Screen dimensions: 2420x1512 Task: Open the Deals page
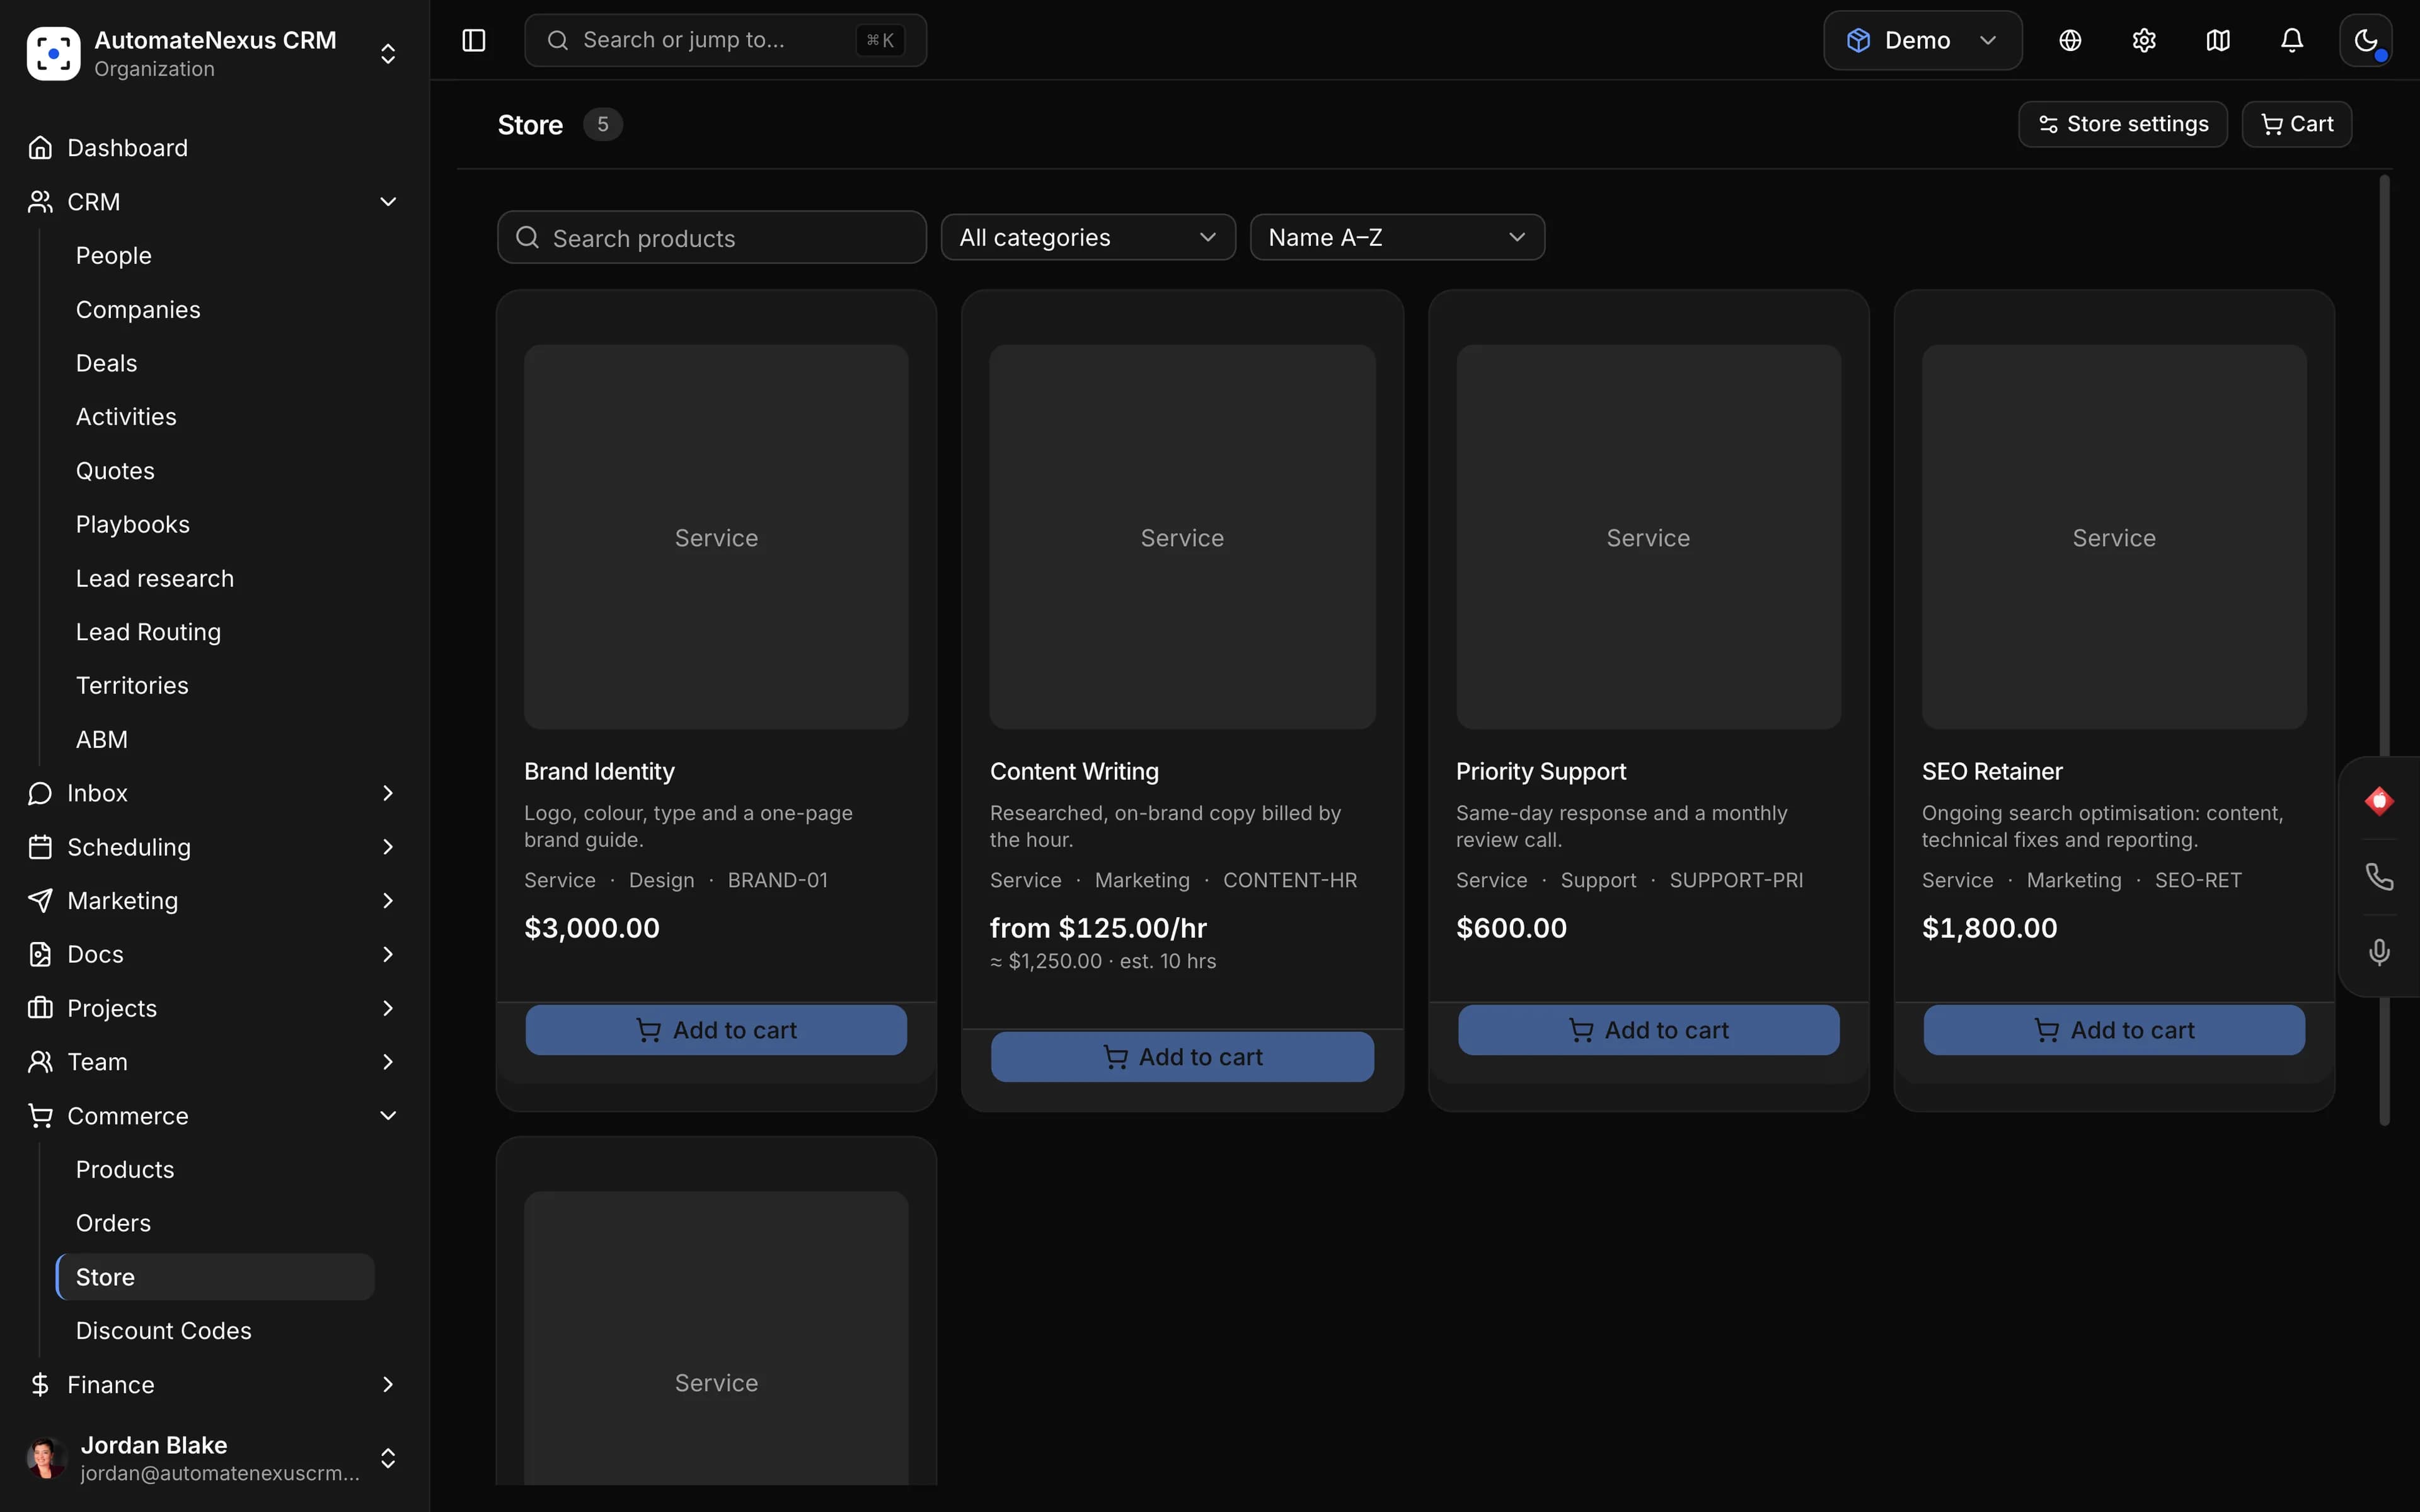coord(107,363)
